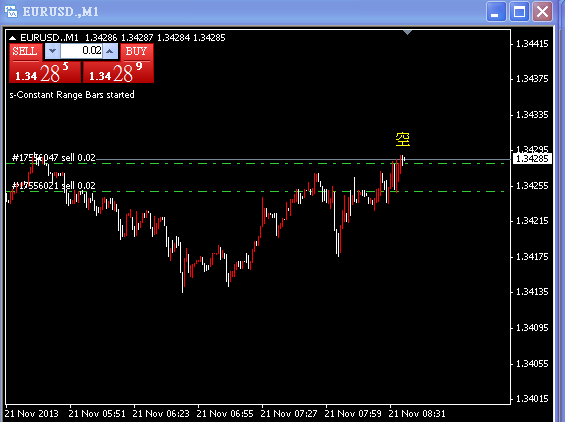Click the BUY button

pos(137,52)
